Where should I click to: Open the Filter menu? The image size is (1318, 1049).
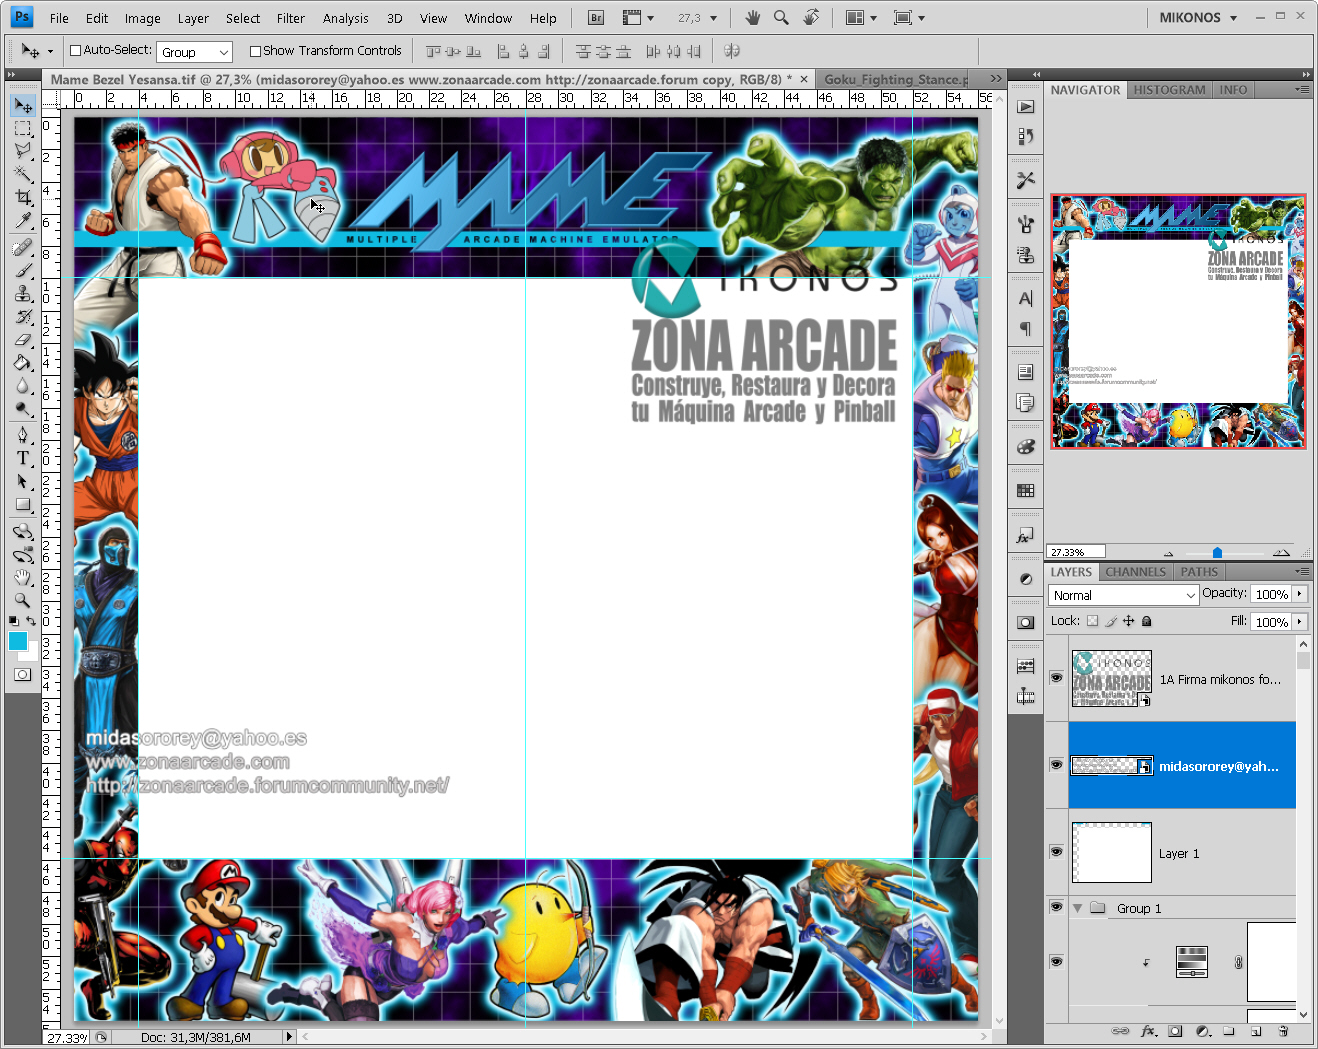tap(291, 18)
